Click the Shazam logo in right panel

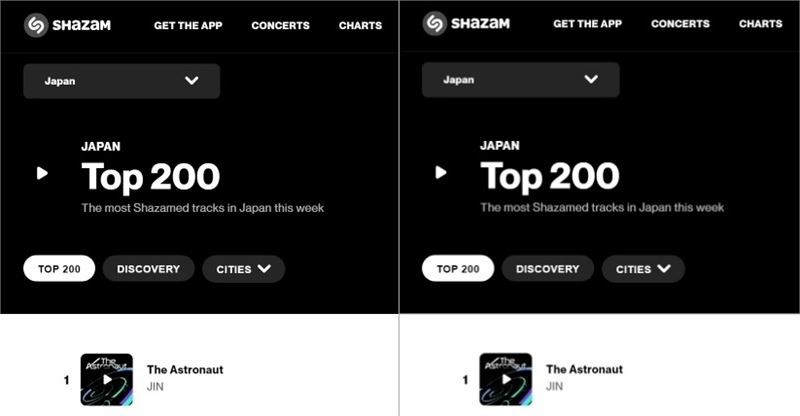[x=466, y=23]
